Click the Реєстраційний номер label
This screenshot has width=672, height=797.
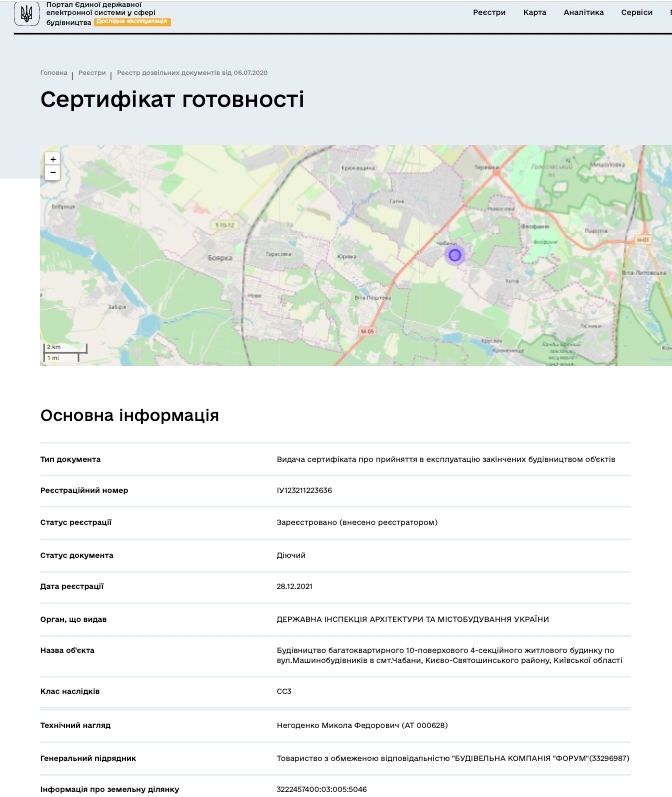(x=84, y=490)
